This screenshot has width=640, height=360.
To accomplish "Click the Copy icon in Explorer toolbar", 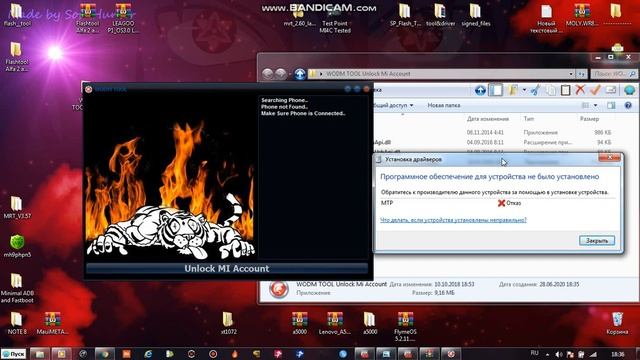I will point(551,90).
